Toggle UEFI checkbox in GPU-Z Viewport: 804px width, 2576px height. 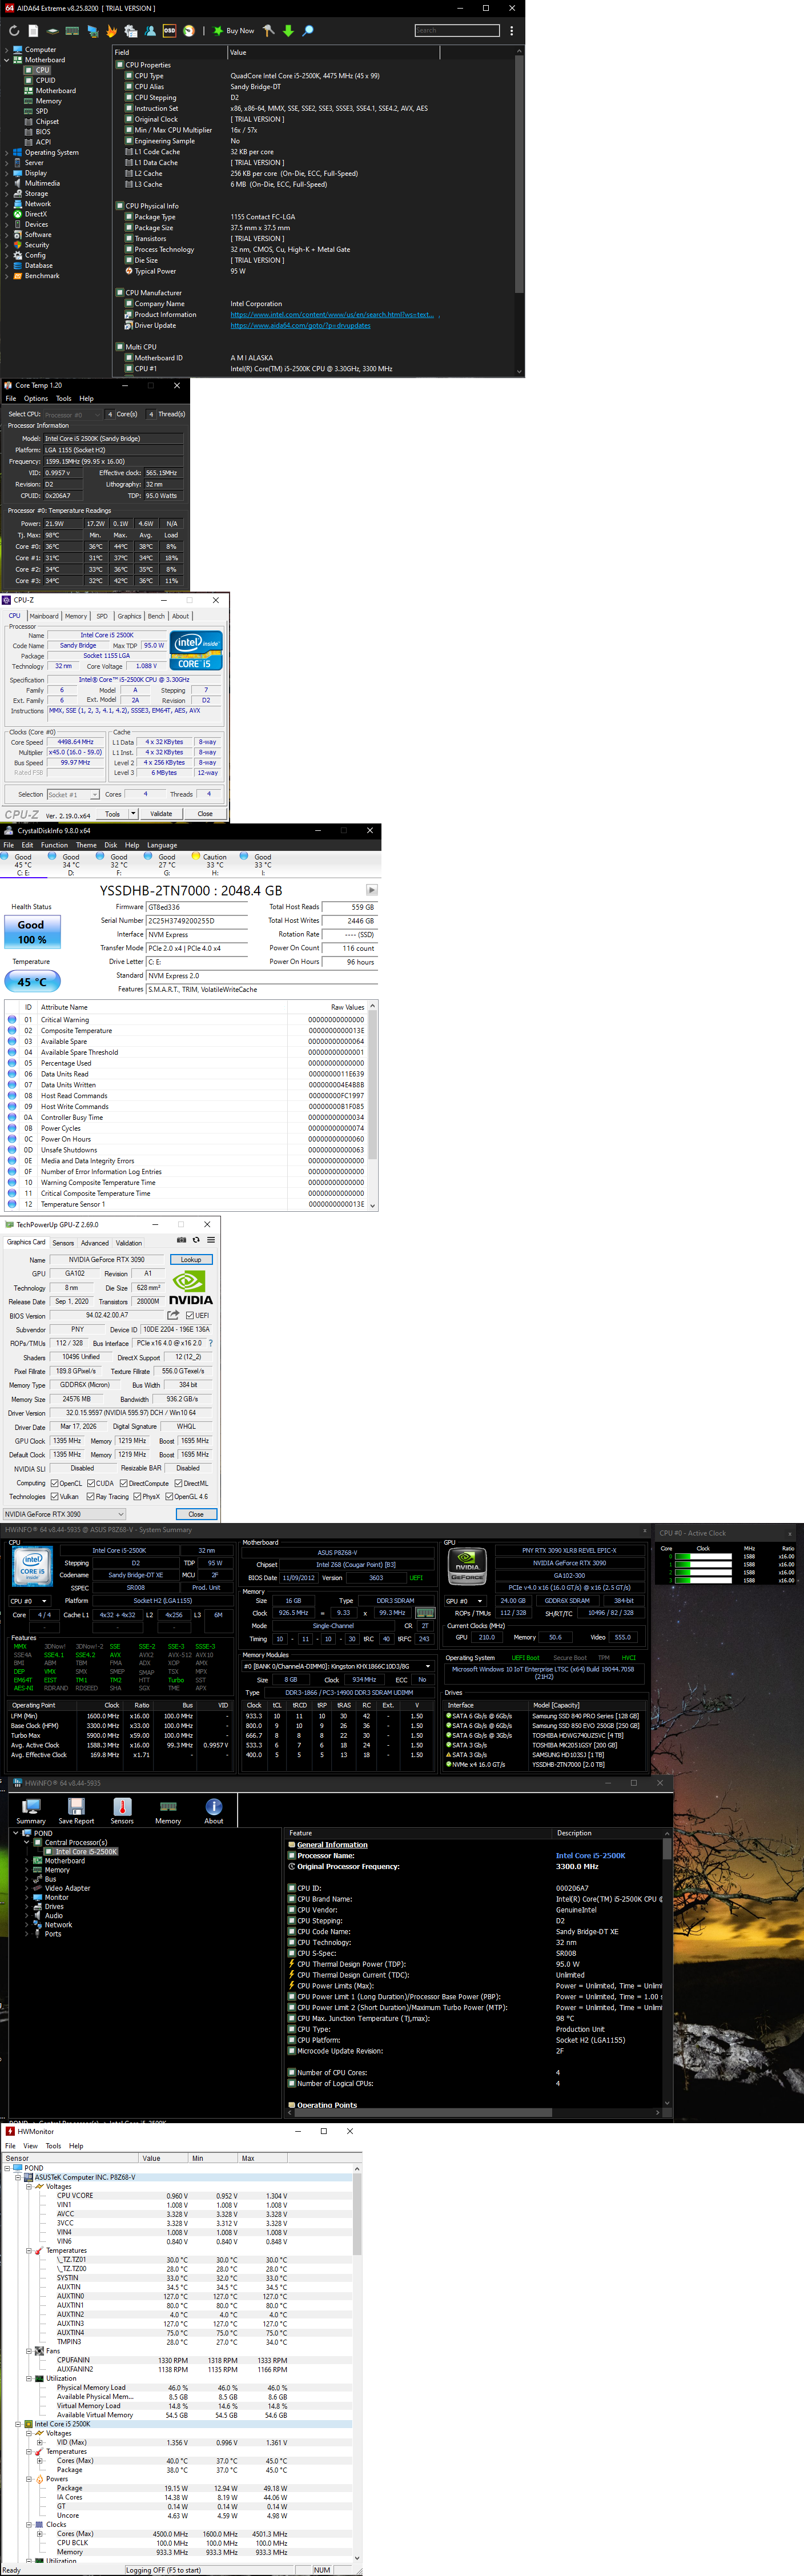click(x=190, y=1315)
